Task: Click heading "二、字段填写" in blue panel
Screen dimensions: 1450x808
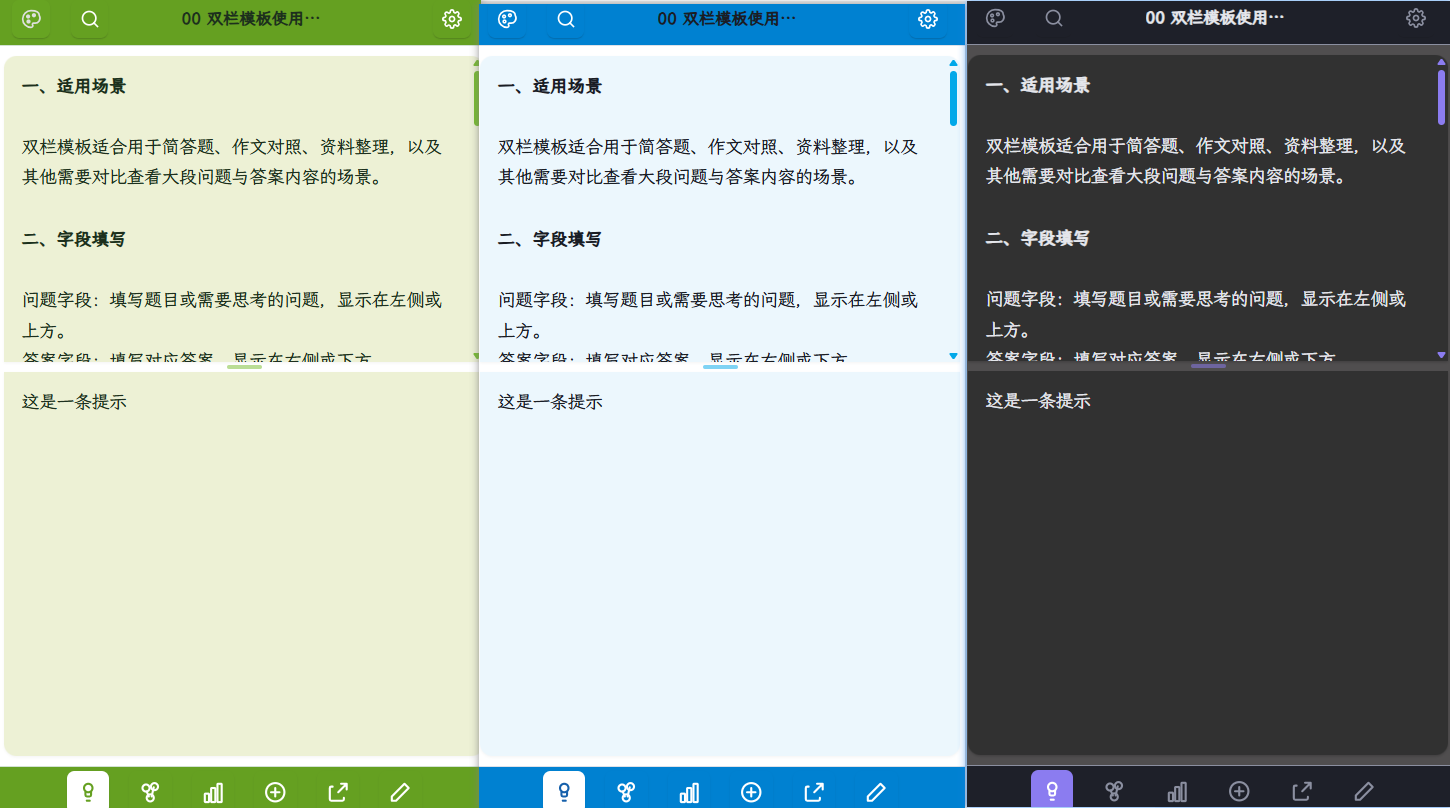Action: coord(550,239)
